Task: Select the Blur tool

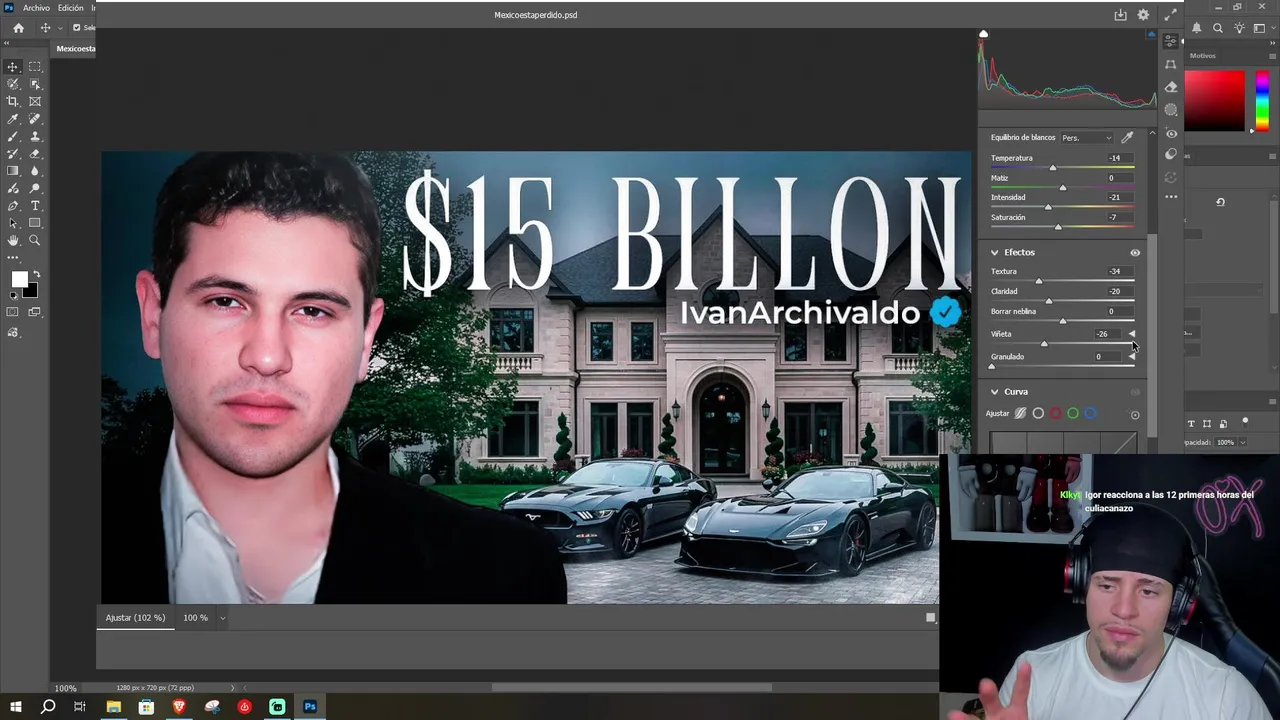Action: (35, 171)
